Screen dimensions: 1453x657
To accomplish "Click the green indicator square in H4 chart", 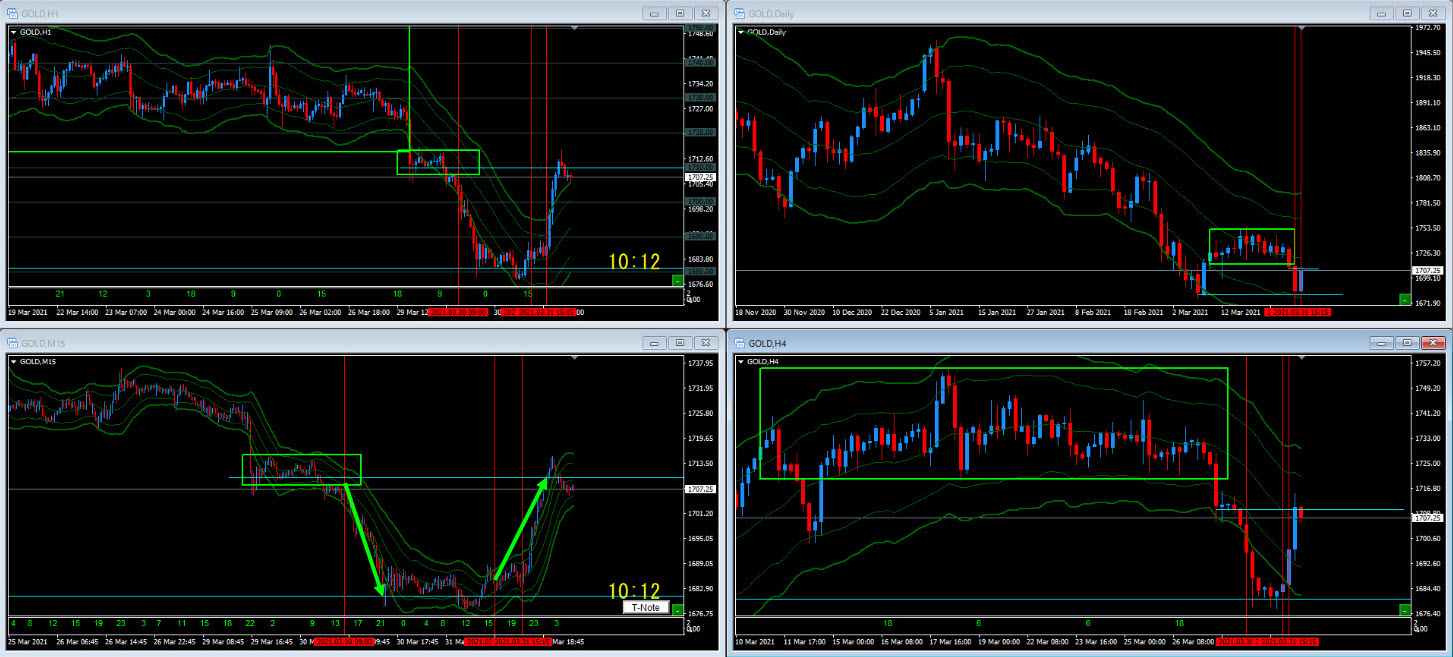I will 1405,609.
